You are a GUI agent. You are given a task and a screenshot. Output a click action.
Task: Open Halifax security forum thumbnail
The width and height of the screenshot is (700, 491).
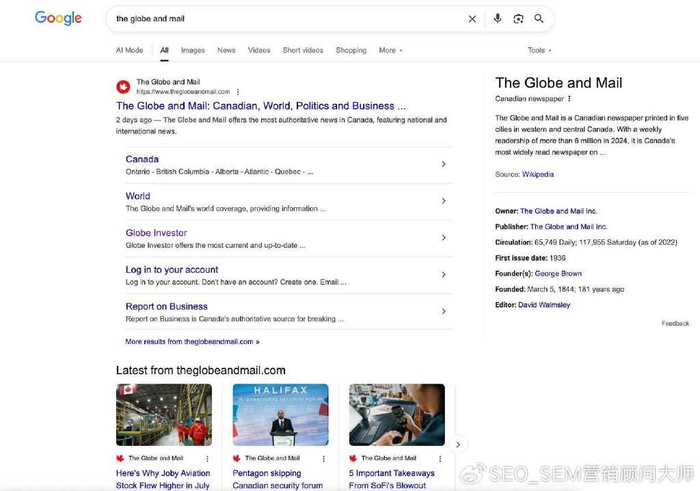280,415
